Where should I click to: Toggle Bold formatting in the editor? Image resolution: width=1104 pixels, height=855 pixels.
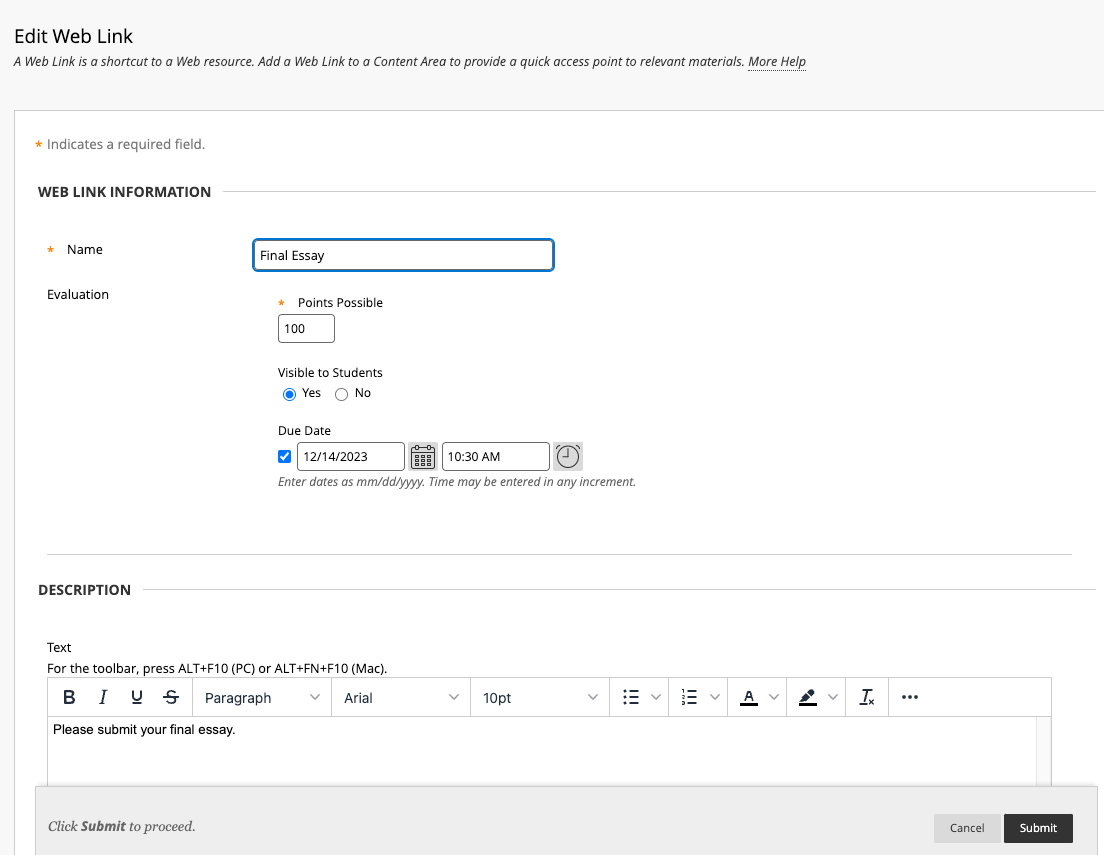[69, 697]
